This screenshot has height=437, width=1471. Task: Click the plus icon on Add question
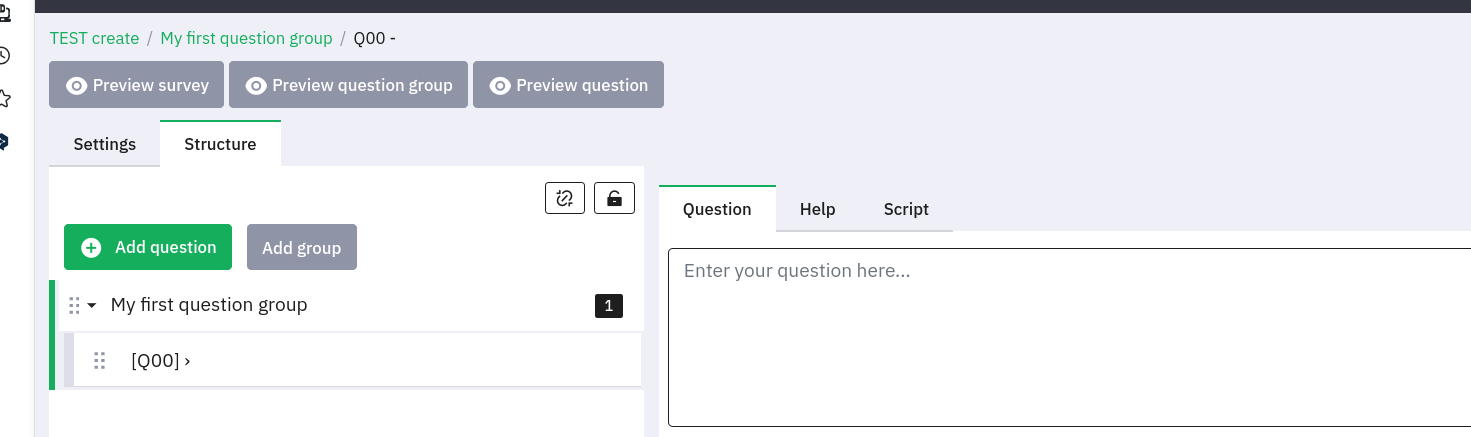tap(91, 247)
